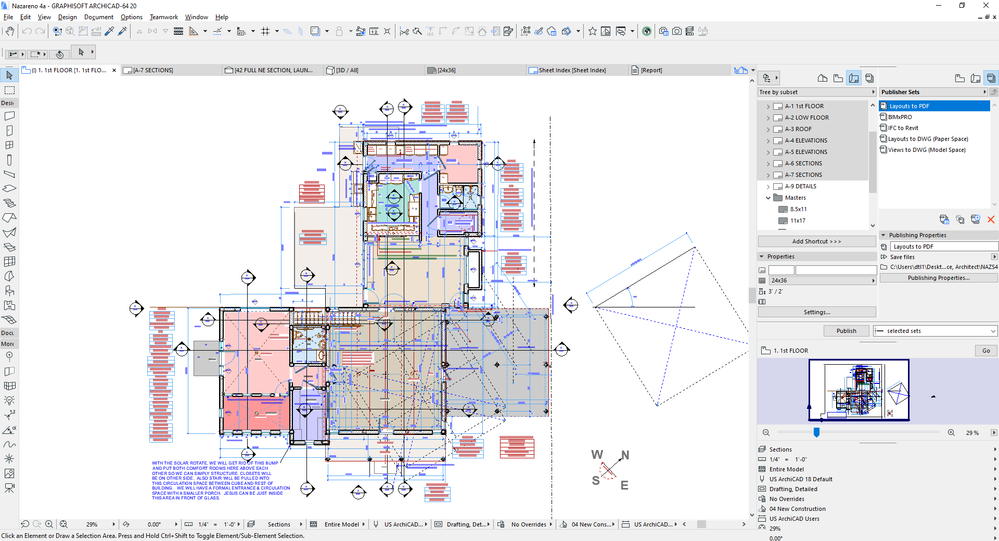Click the zoom out magnifier in Navigator preview

(766, 432)
